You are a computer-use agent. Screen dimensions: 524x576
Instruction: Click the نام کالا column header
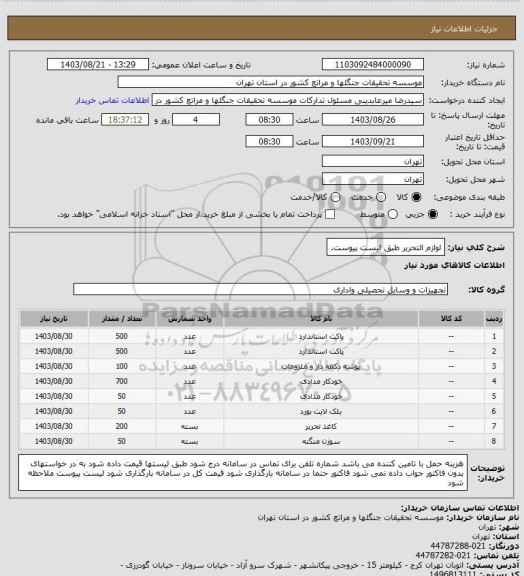(x=321, y=319)
